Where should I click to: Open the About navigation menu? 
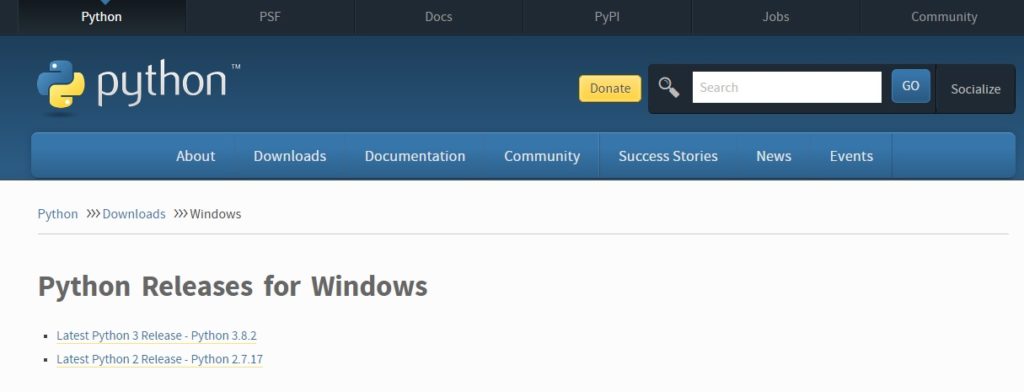pyautogui.click(x=195, y=156)
